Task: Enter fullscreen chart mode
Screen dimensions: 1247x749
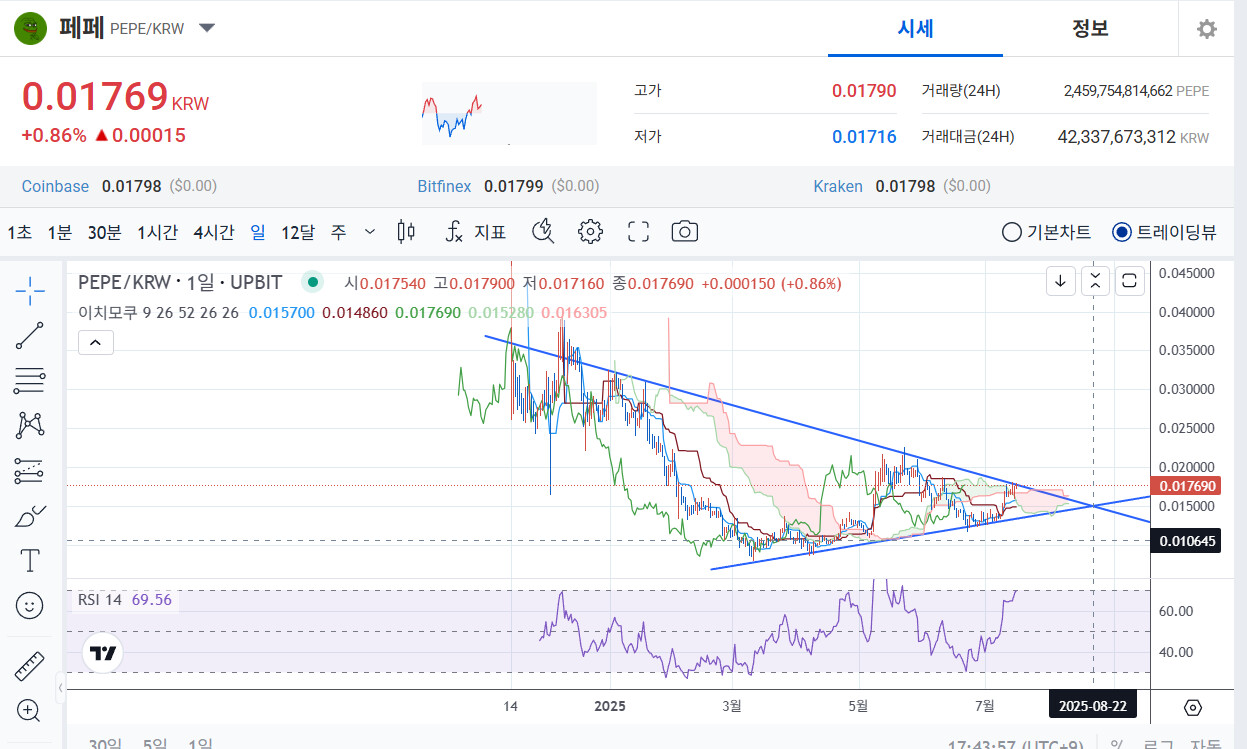Action: [x=638, y=232]
